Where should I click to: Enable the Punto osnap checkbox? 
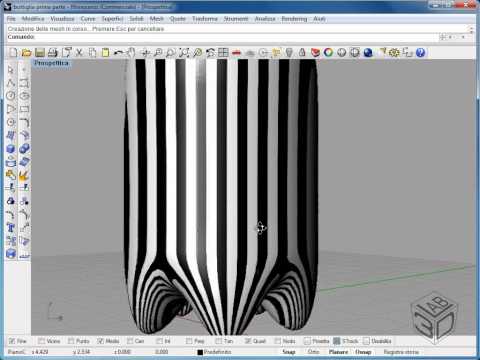tap(71, 341)
